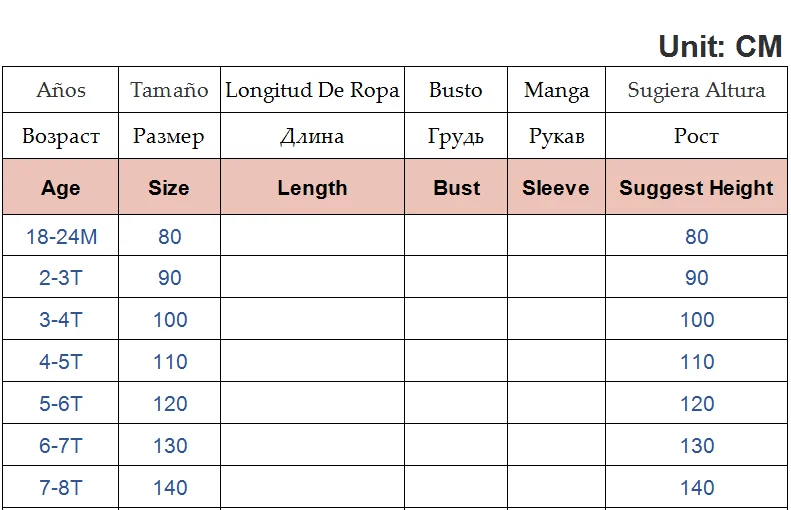This screenshot has width=791, height=510.
Task: Click the Suggest Height header
Action: 696,188
